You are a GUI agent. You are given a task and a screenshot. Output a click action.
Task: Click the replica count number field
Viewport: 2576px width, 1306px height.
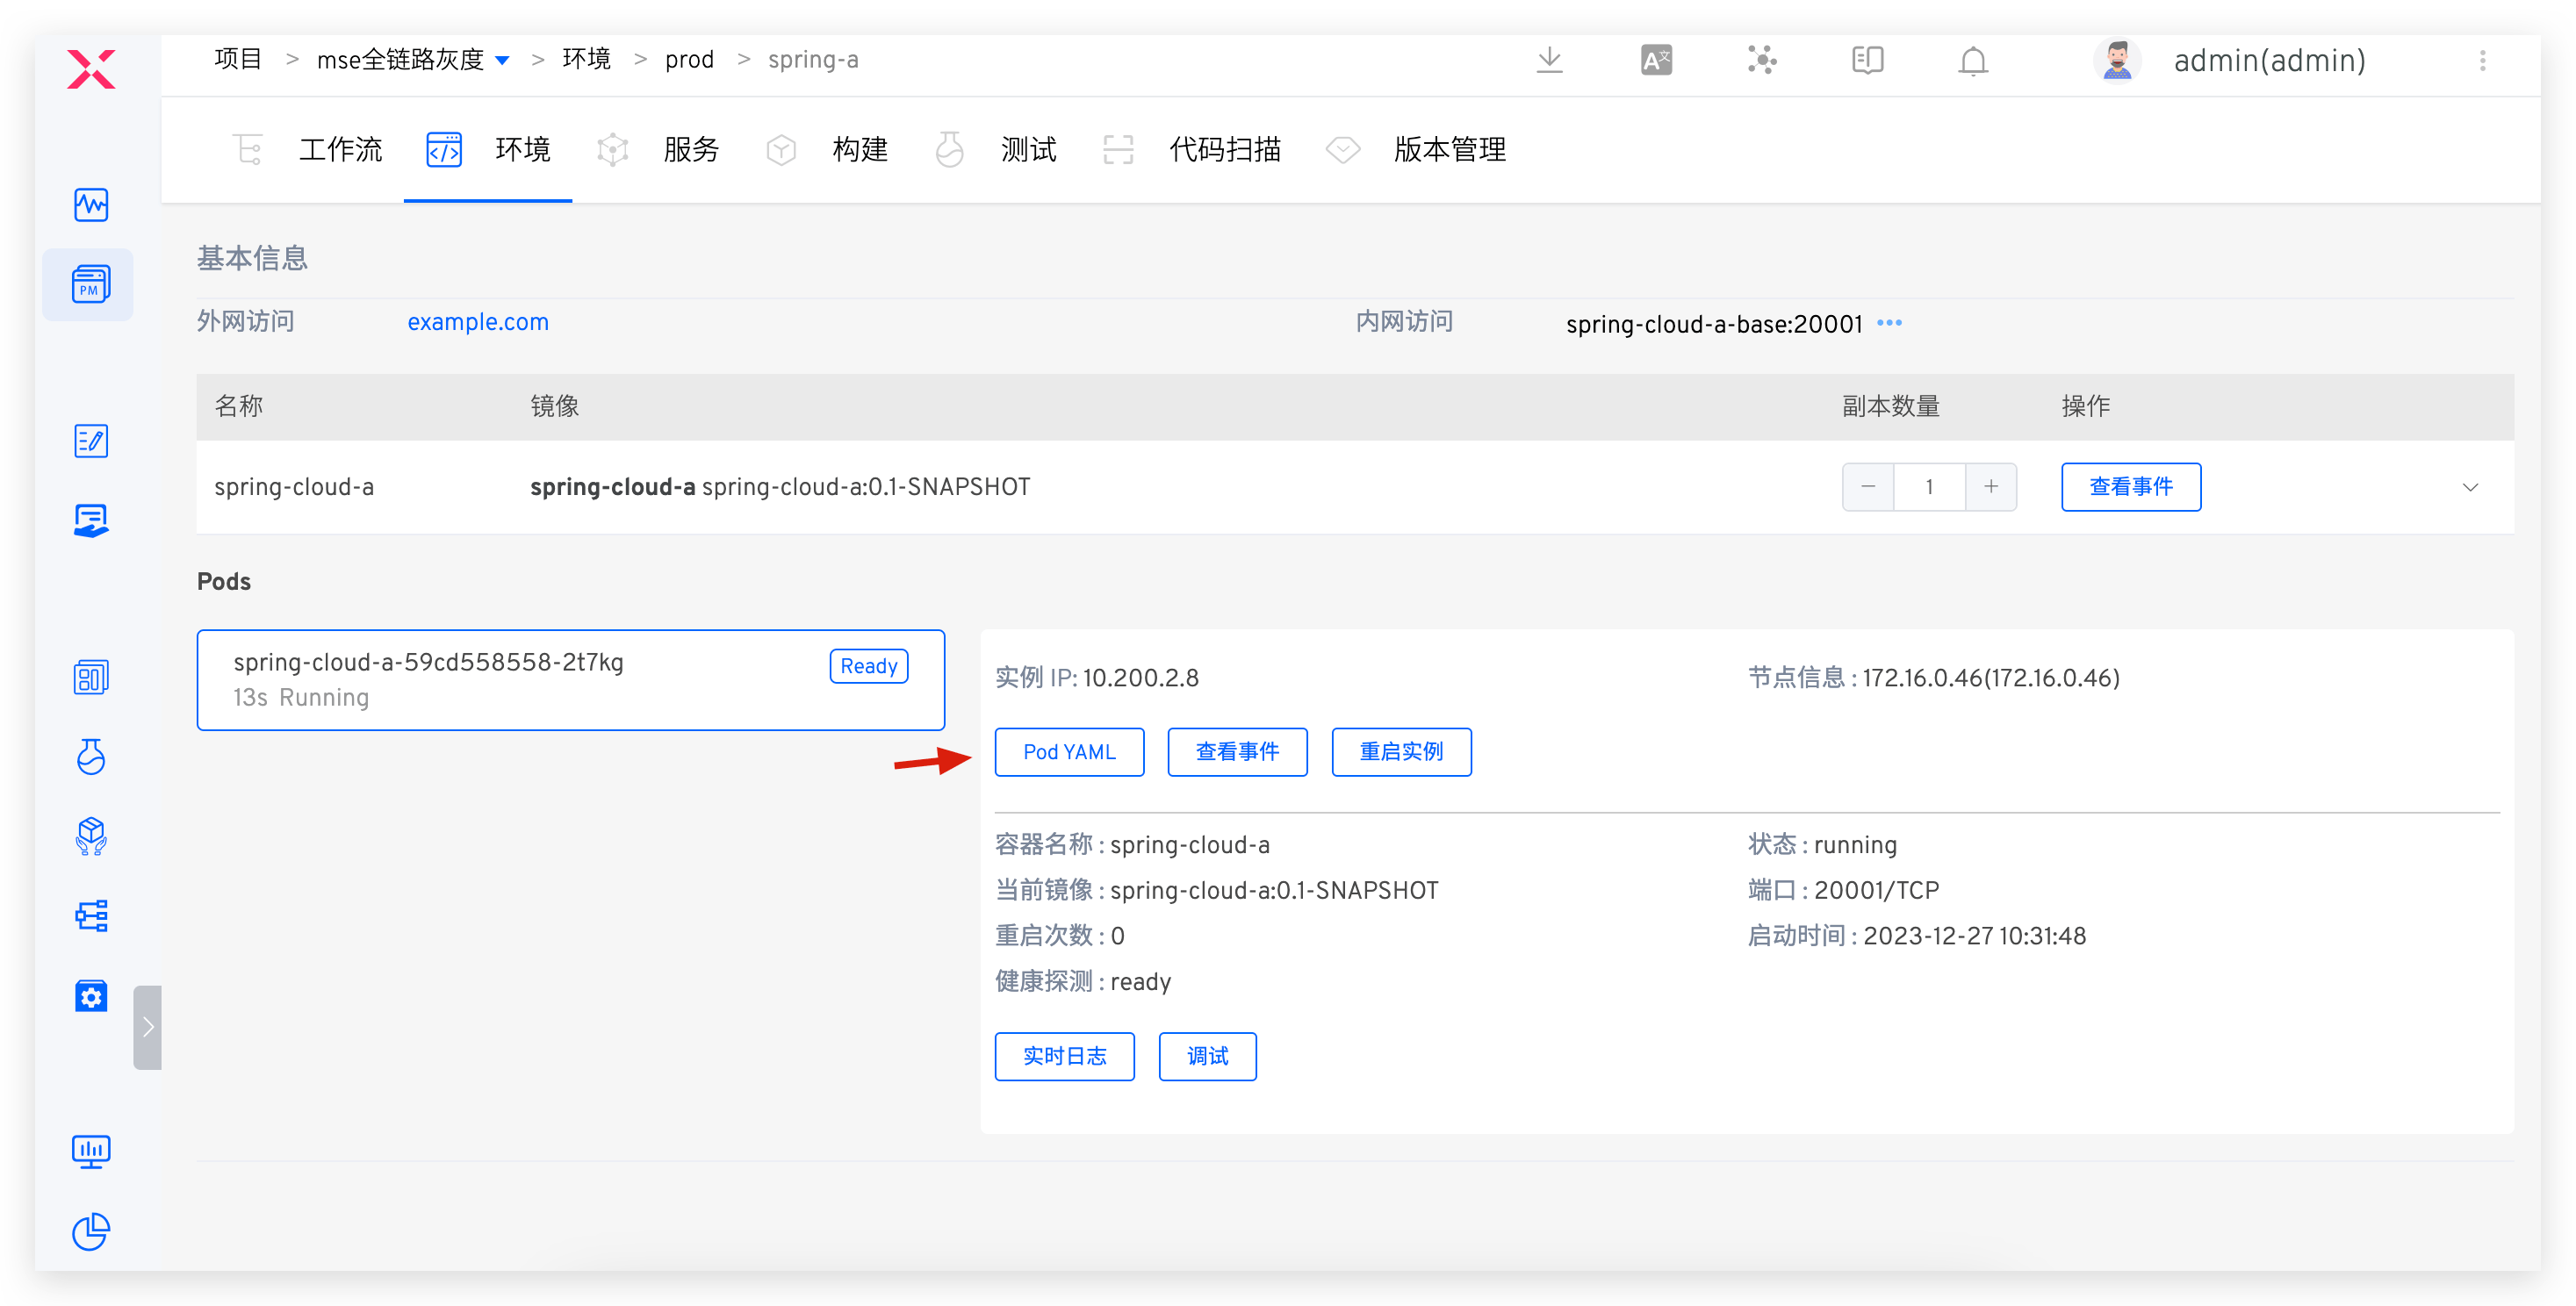1929,487
